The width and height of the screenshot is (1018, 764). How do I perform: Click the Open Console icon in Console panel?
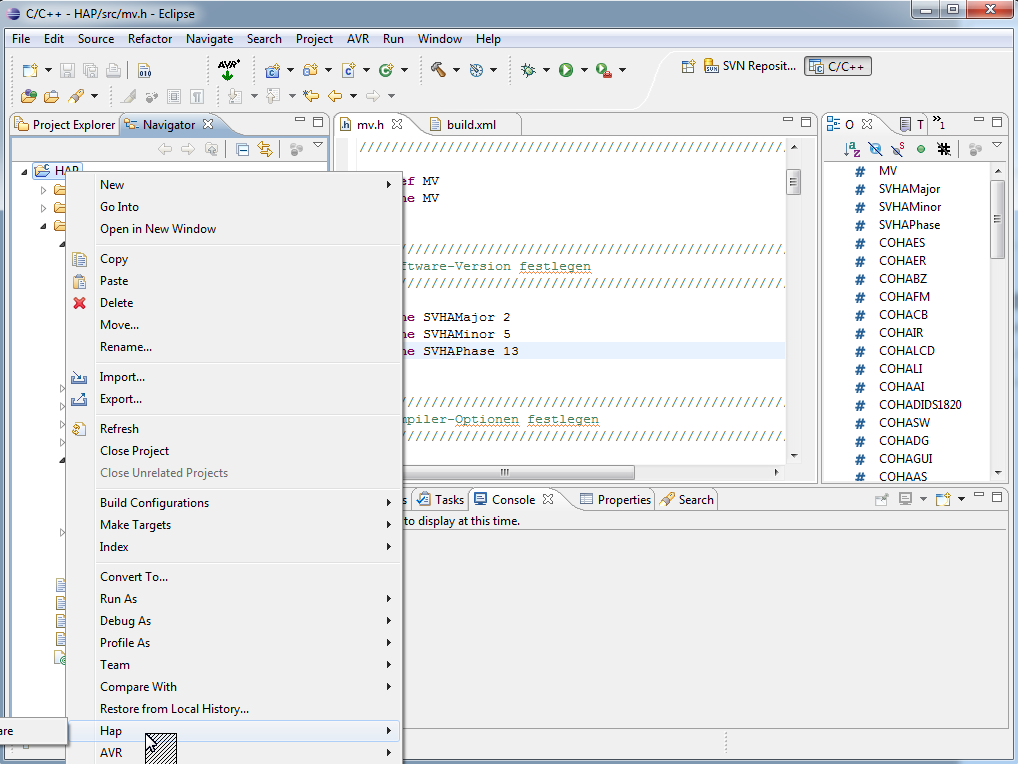click(x=943, y=499)
